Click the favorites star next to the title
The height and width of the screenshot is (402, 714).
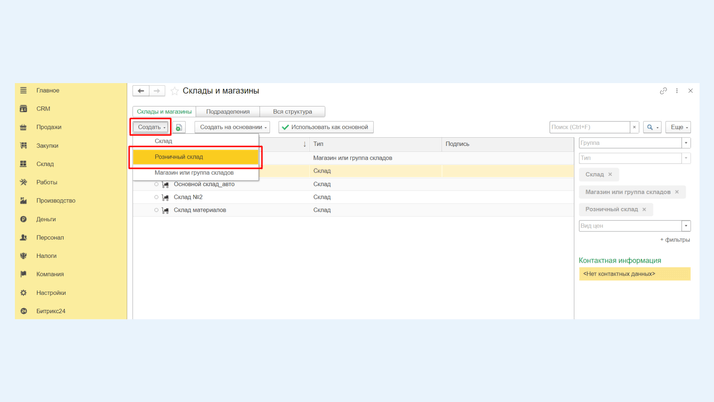tap(174, 91)
